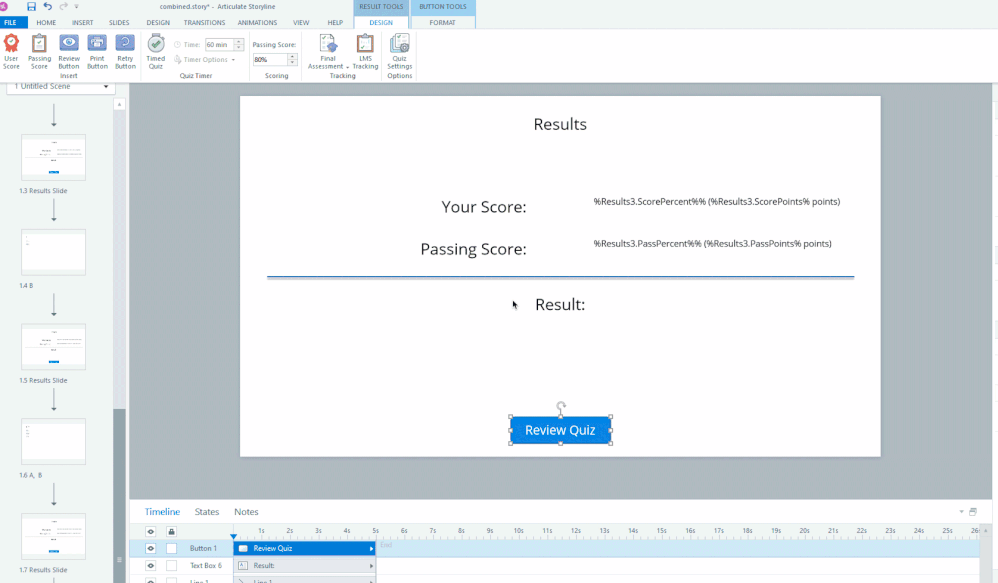Switch to the States tab
This screenshot has height=583, width=998.
(x=207, y=512)
